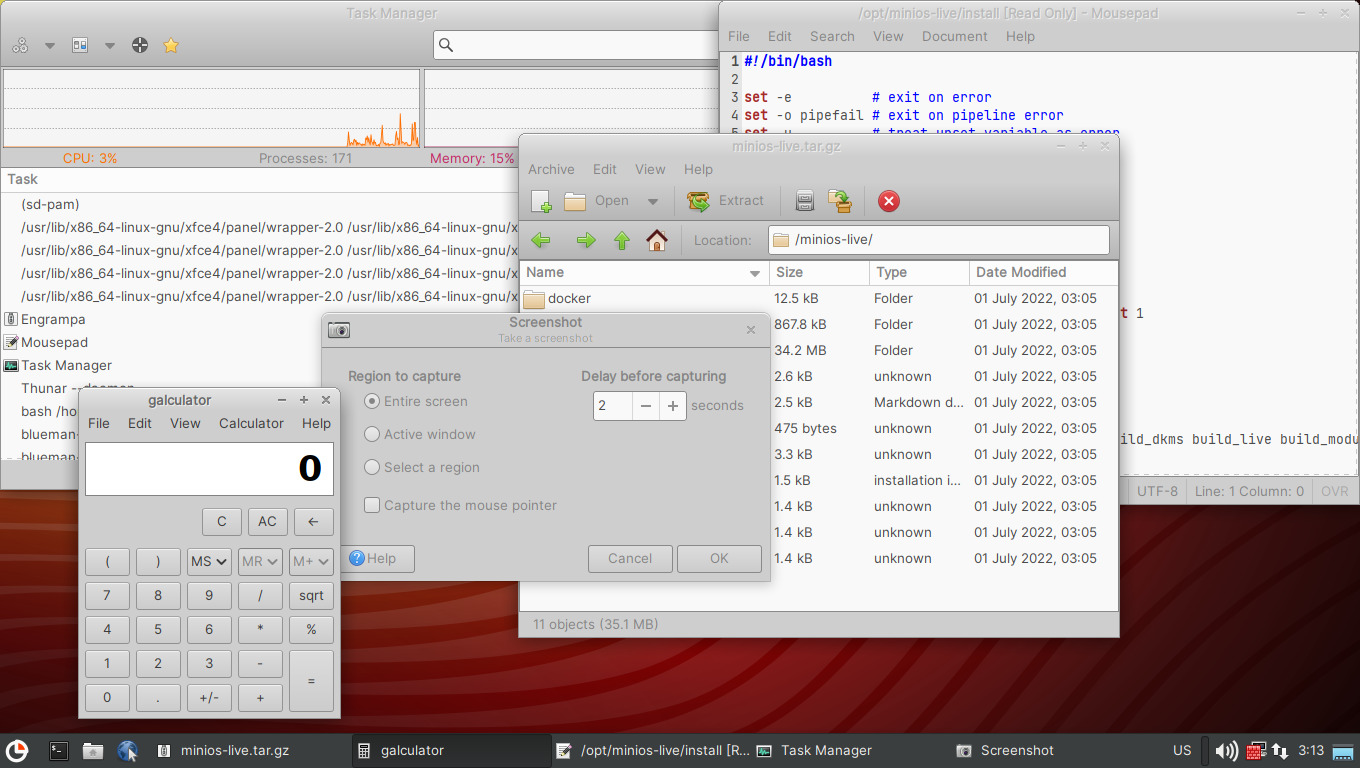Increase delay seconds with the plus stepper
Screen dimensions: 1360x768
pyautogui.click(x=673, y=405)
